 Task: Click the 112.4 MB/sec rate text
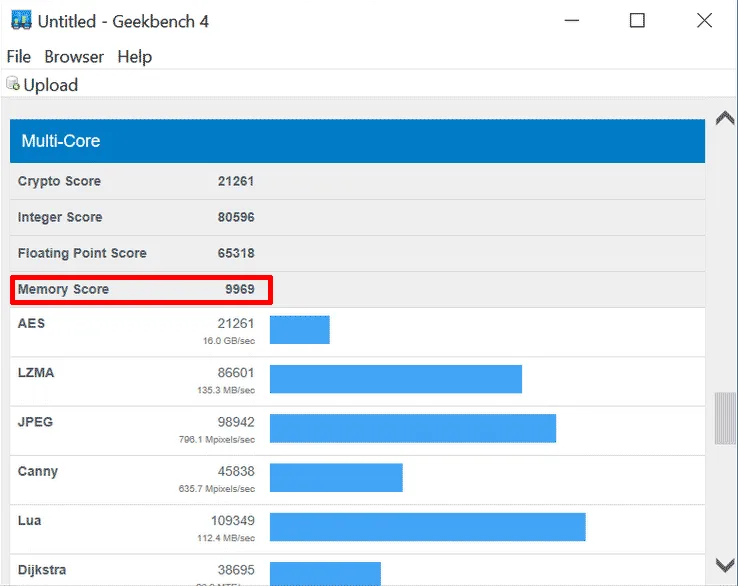click(x=226, y=538)
